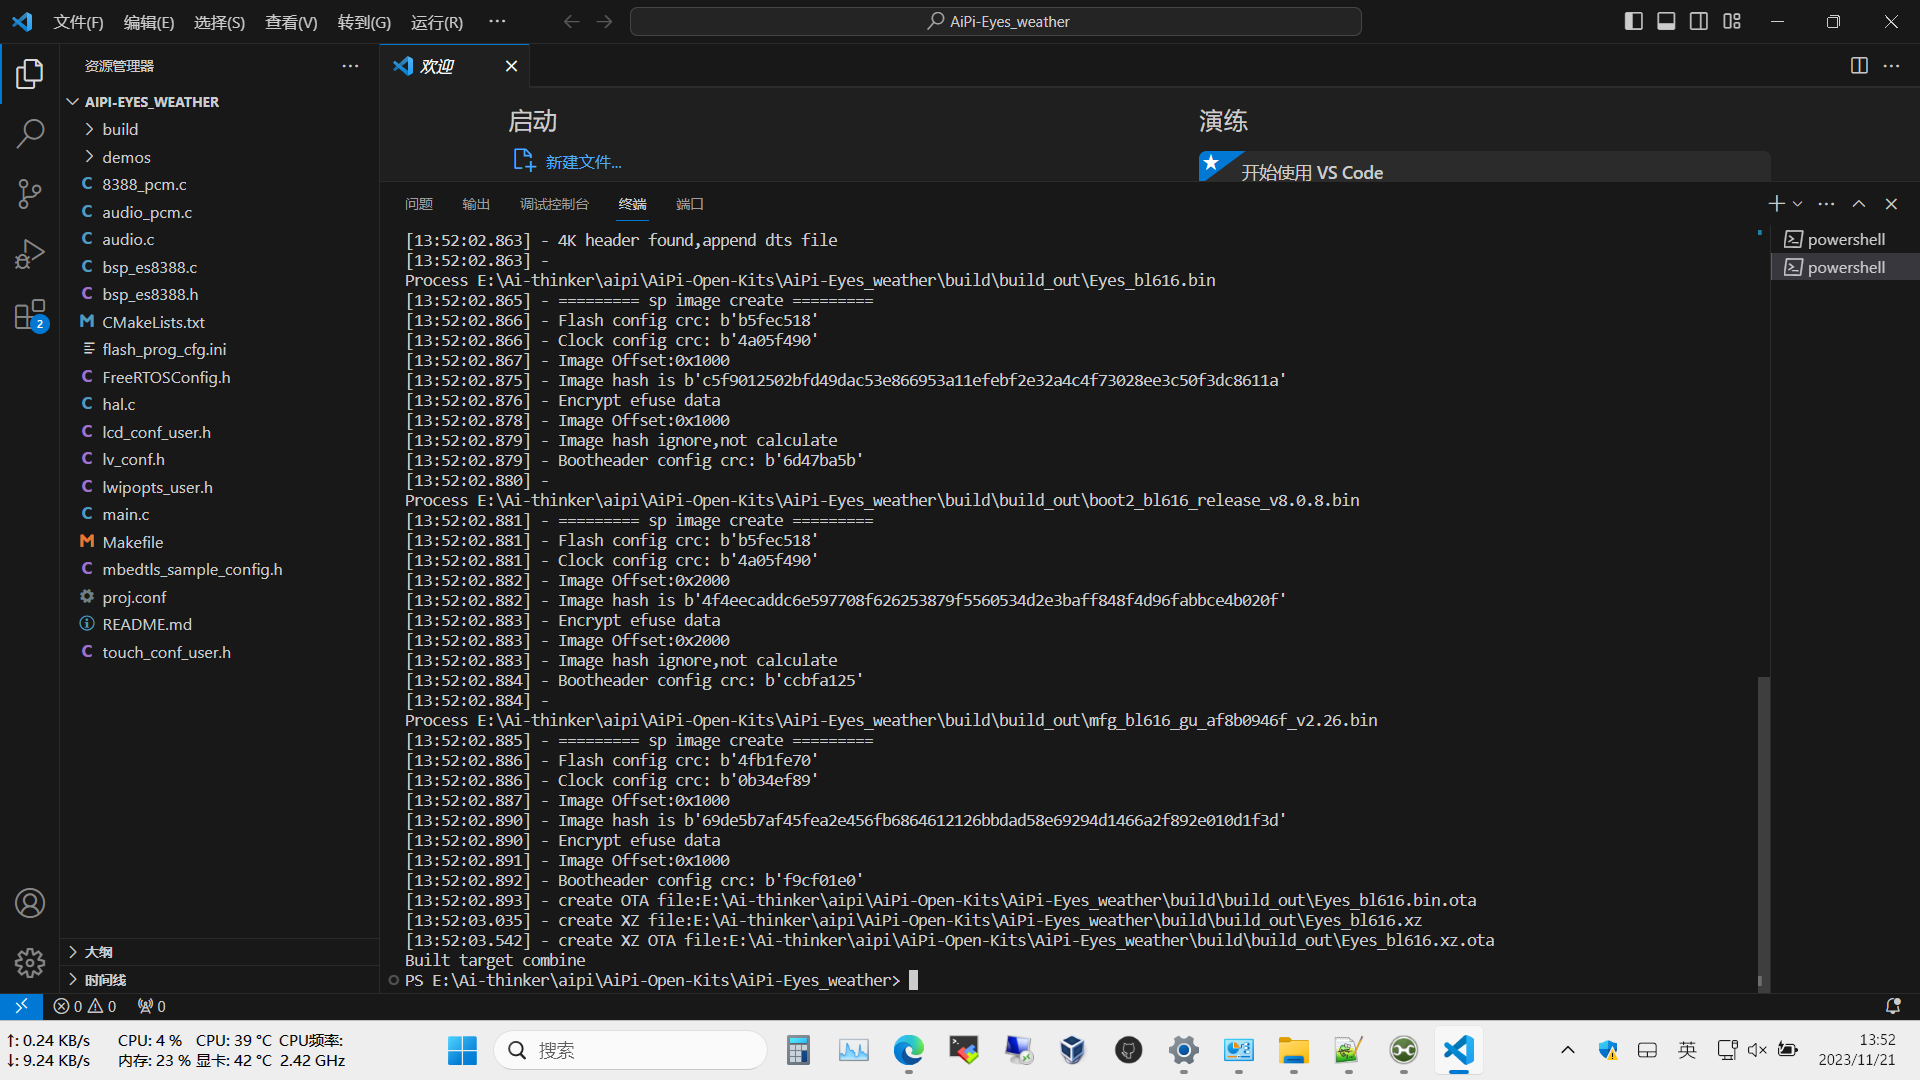
Task: Open File Explorer from taskbar
Action: pos(1293,1050)
